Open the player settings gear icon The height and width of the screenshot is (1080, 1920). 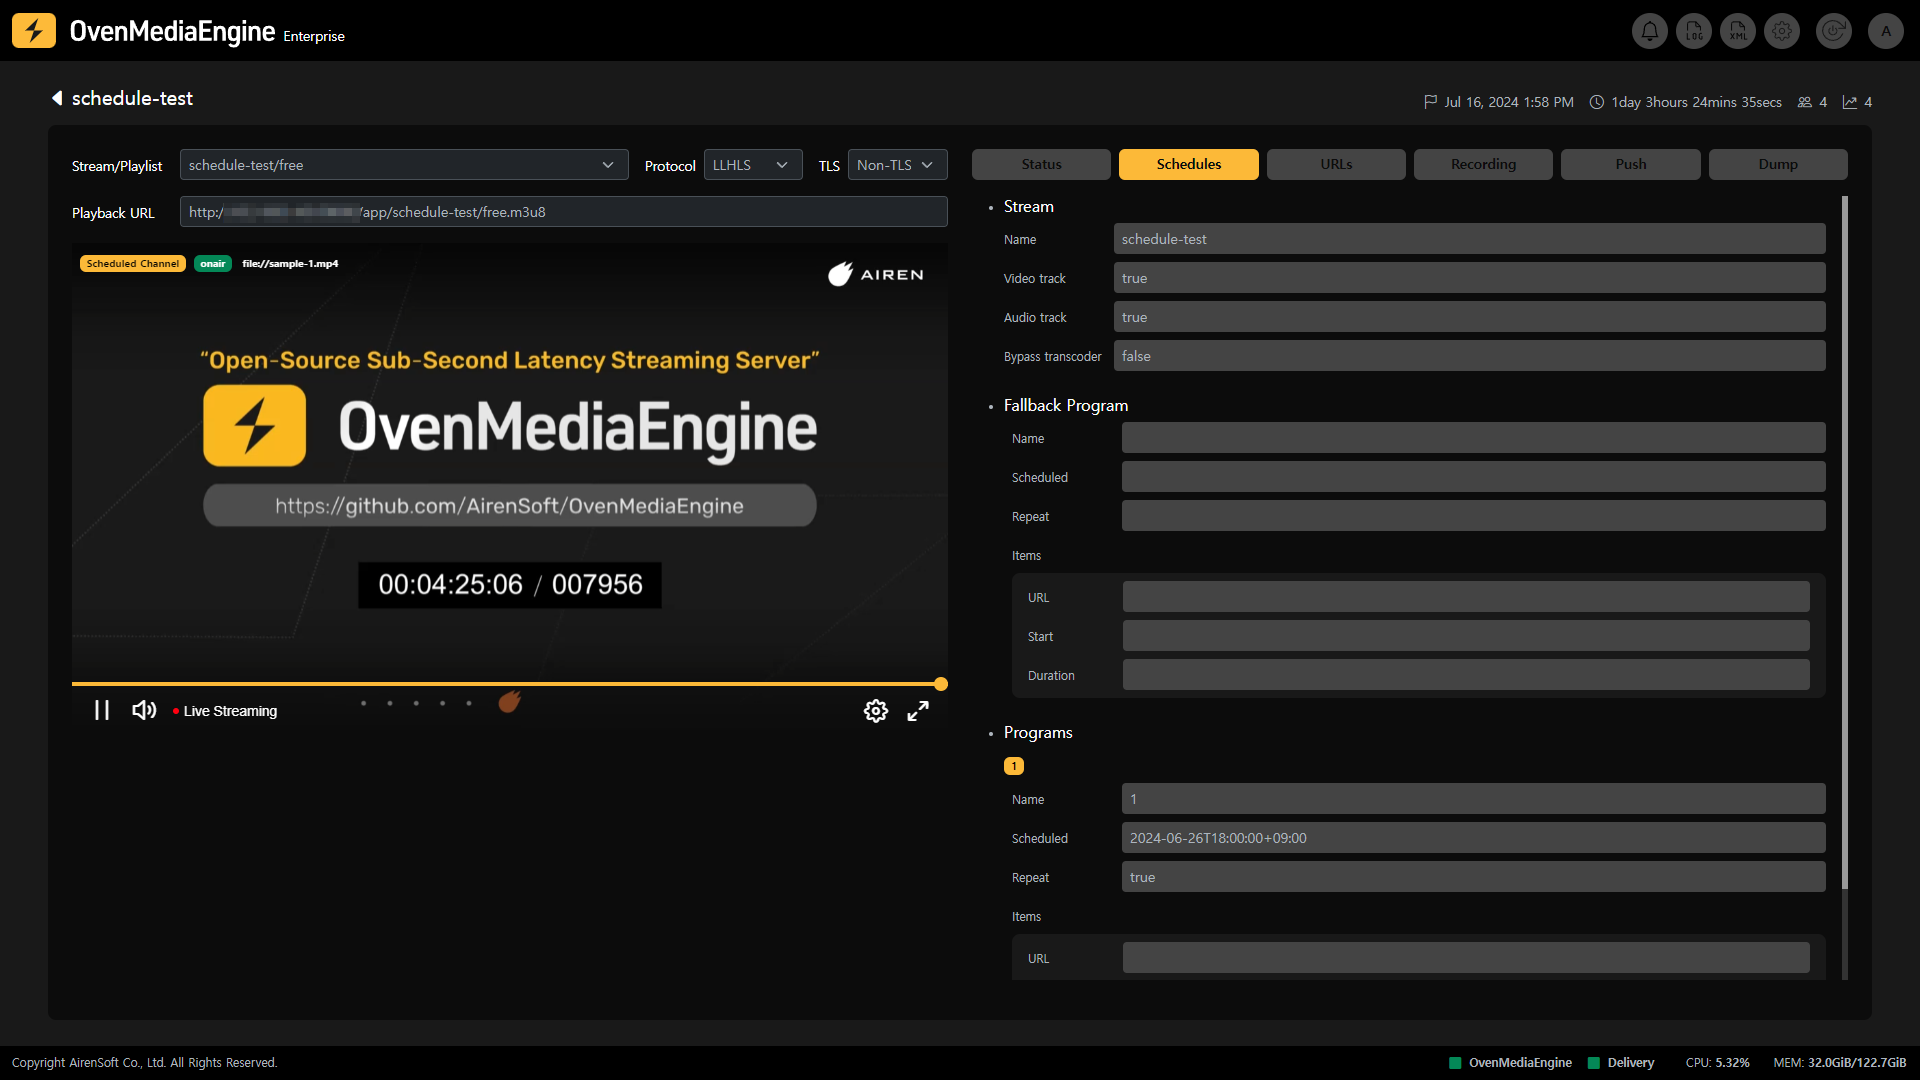point(875,711)
